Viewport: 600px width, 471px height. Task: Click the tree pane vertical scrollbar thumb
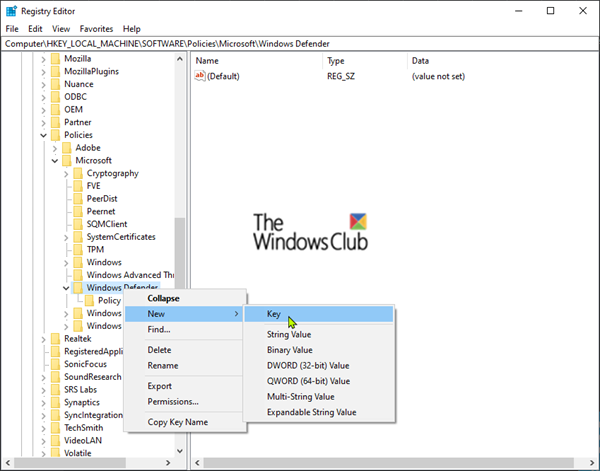coord(179,254)
